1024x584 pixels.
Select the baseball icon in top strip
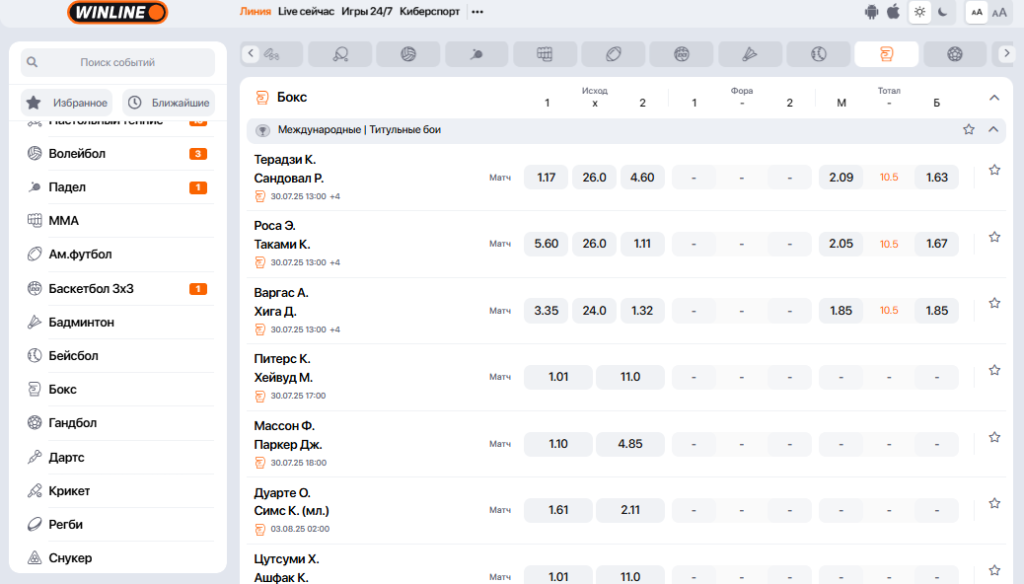click(818, 54)
